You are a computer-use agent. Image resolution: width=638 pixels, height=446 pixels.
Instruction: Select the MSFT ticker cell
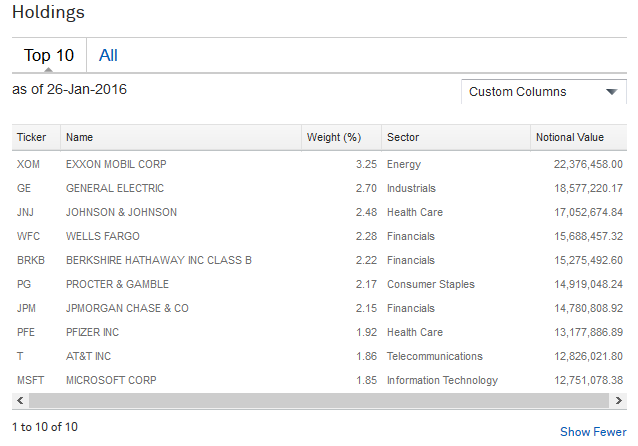click(x=30, y=380)
